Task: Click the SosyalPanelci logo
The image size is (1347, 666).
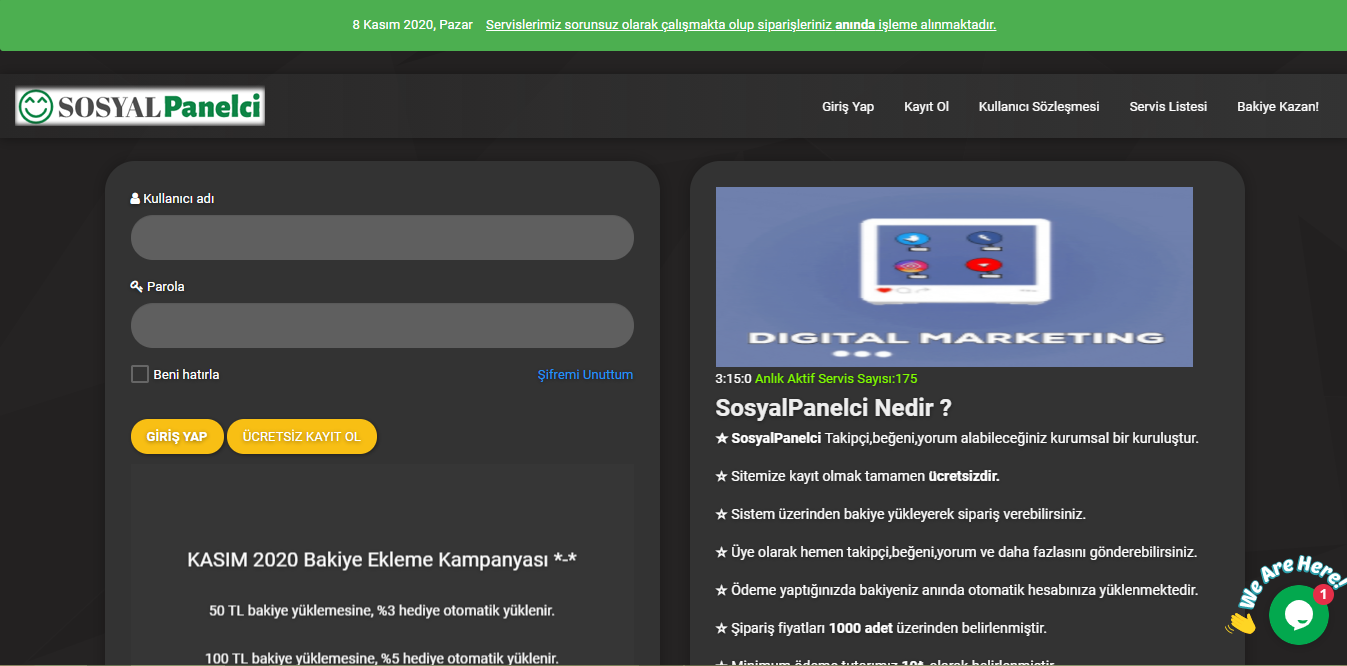Action: coord(140,106)
